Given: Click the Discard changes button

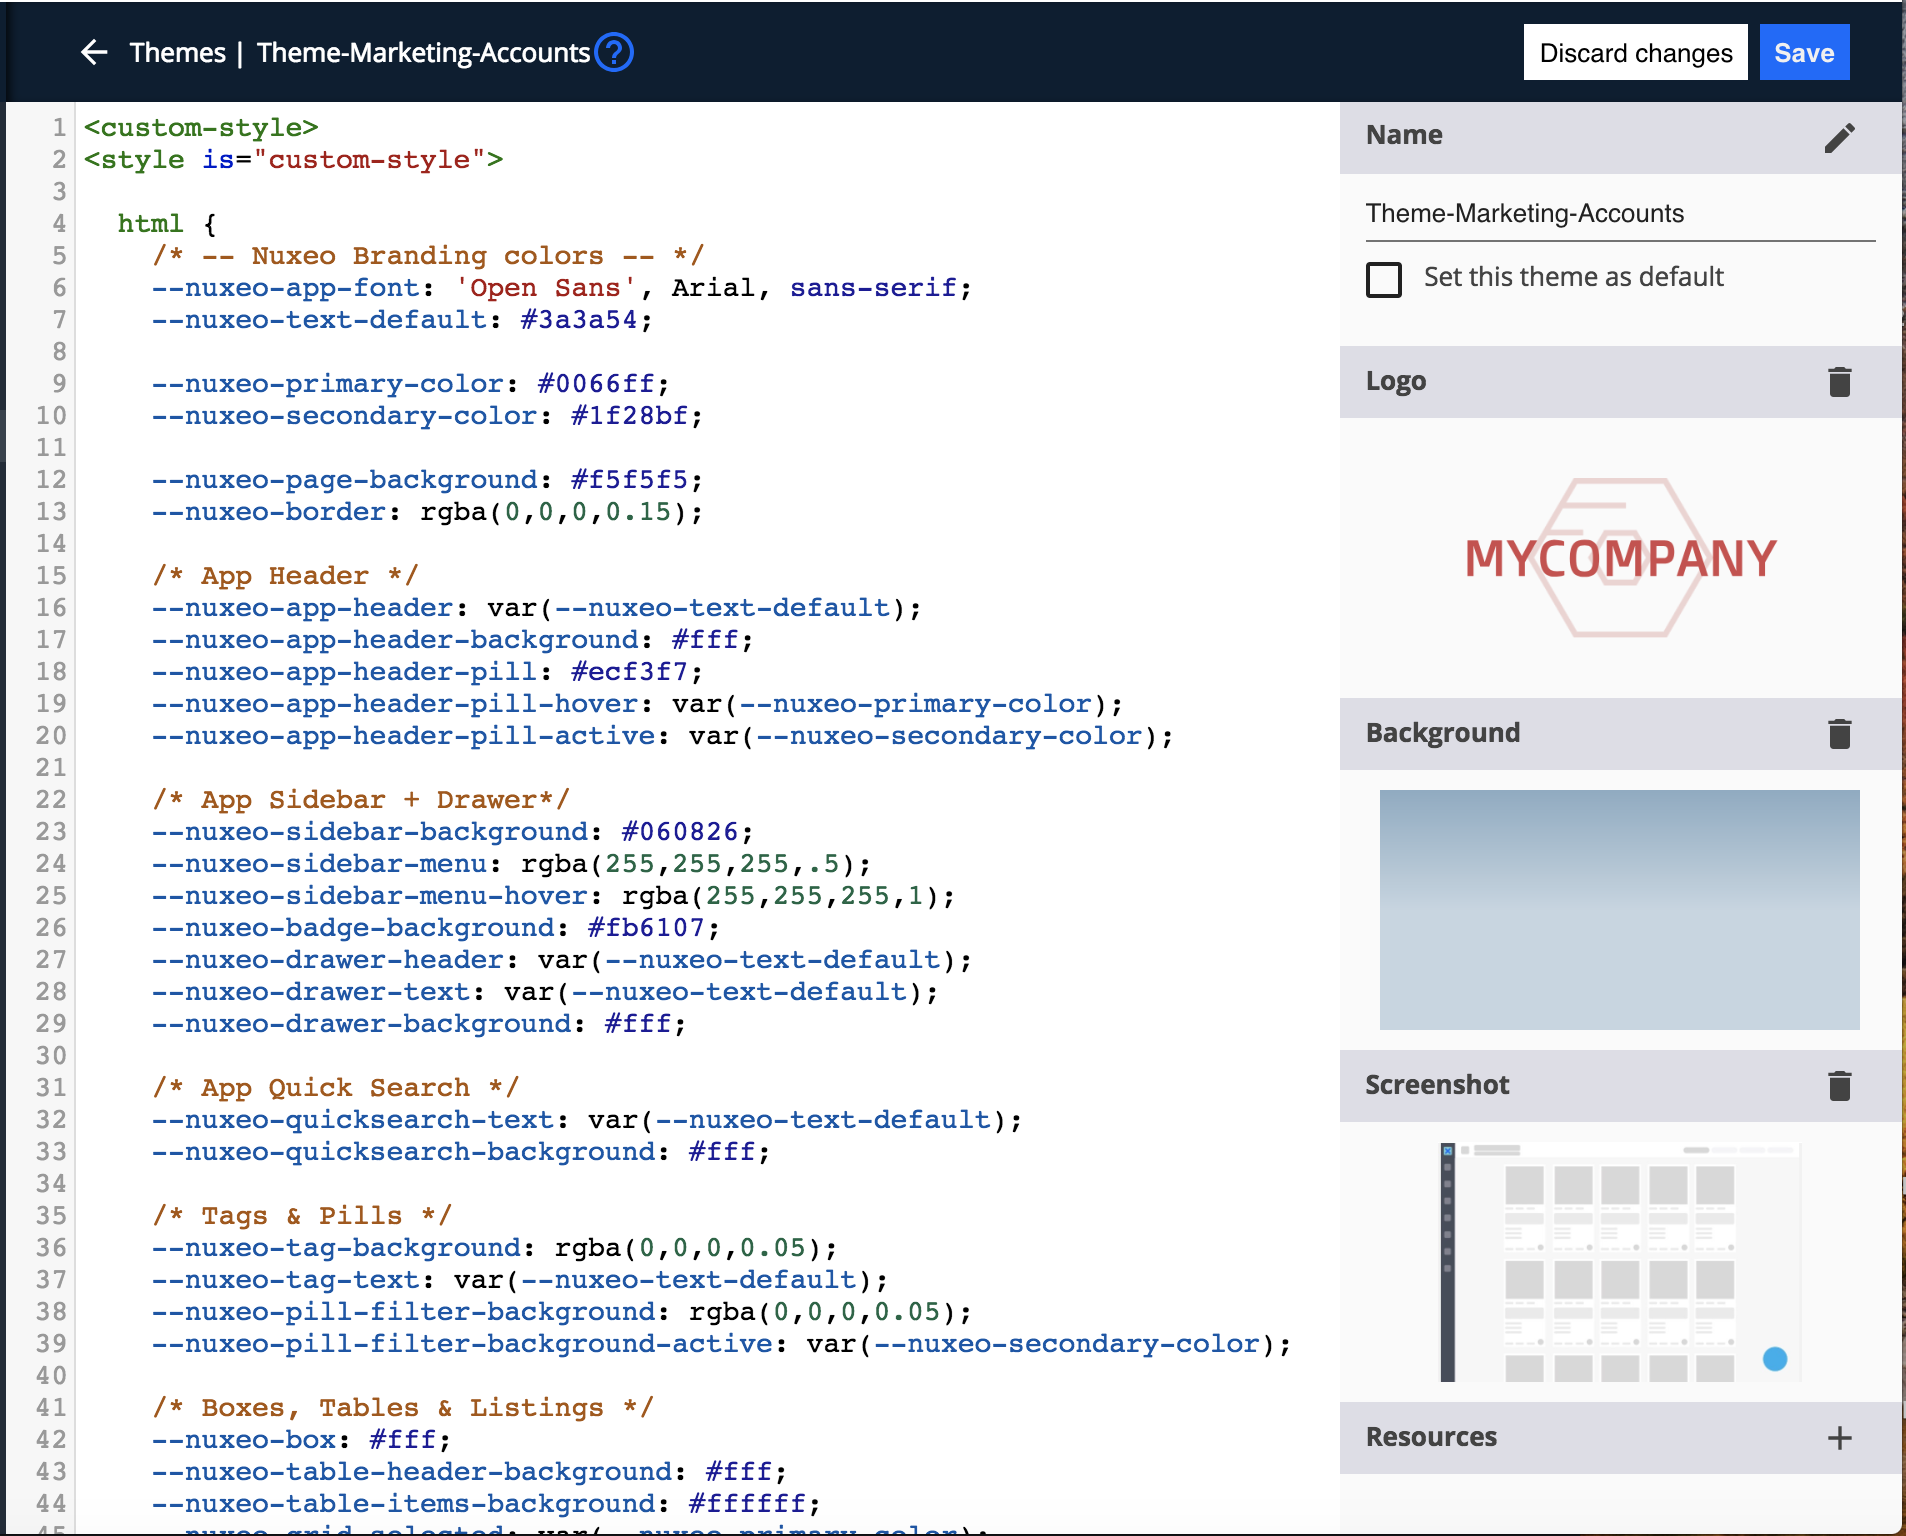Looking at the screenshot, I should 1635,52.
